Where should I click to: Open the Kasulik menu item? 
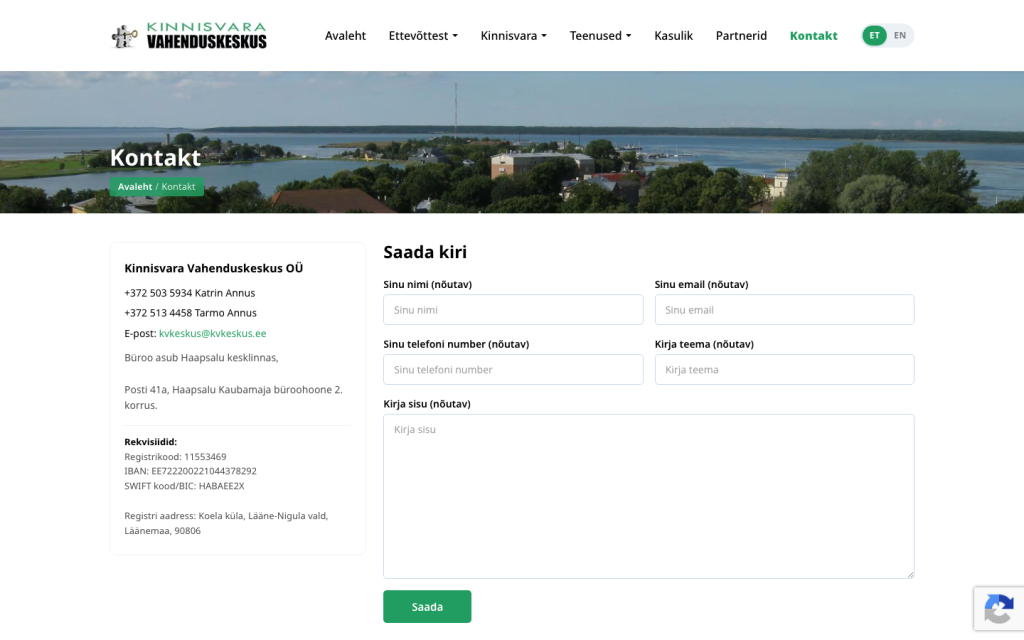(673, 36)
